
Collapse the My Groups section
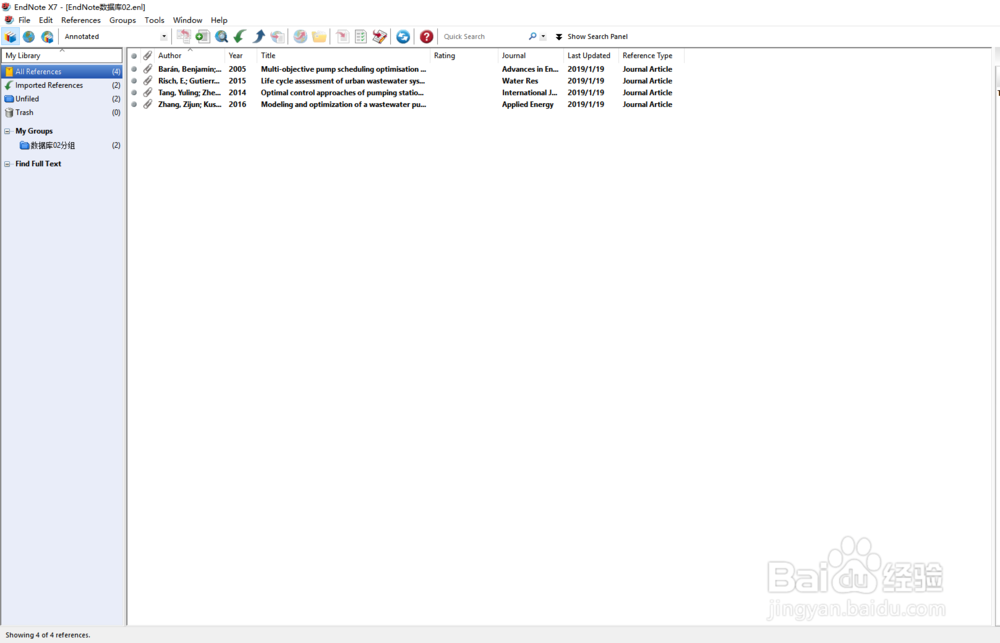click(x=8, y=131)
